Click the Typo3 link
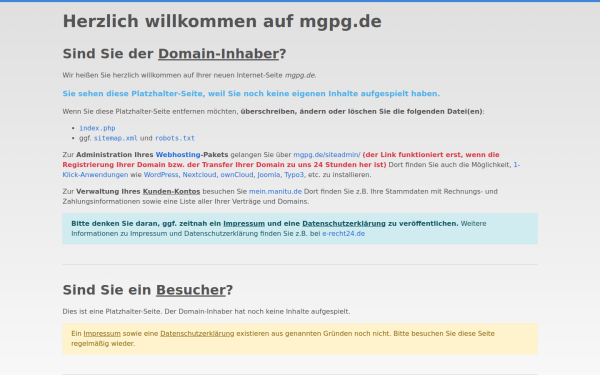This screenshot has height=375, width=600. (x=294, y=174)
